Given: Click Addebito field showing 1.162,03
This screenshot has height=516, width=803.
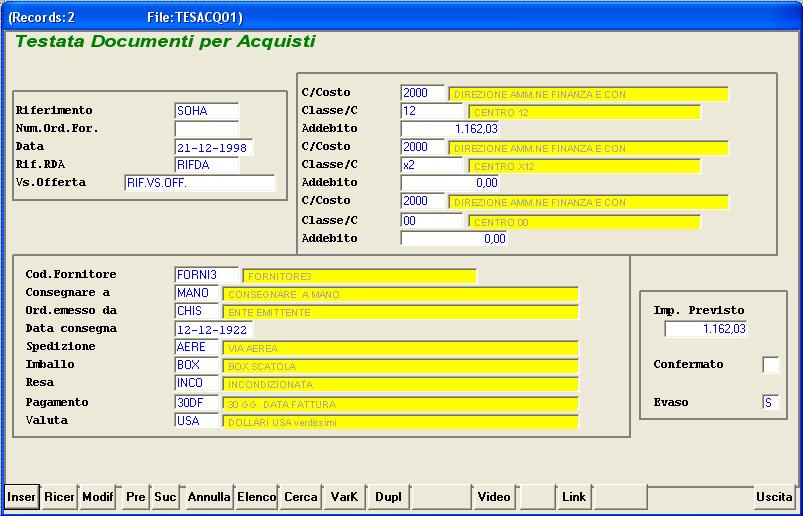Looking at the screenshot, I should (x=450, y=128).
